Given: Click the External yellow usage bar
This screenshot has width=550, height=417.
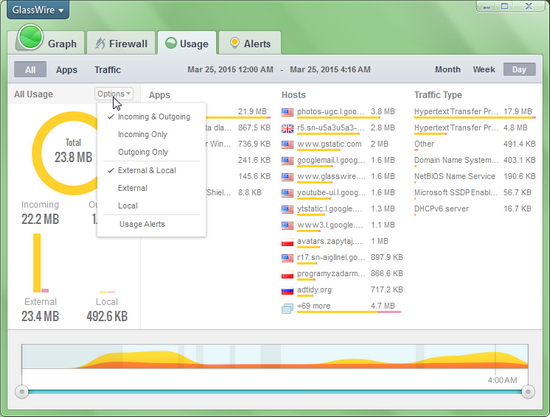Looking at the screenshot, I should tap(37, 263).
